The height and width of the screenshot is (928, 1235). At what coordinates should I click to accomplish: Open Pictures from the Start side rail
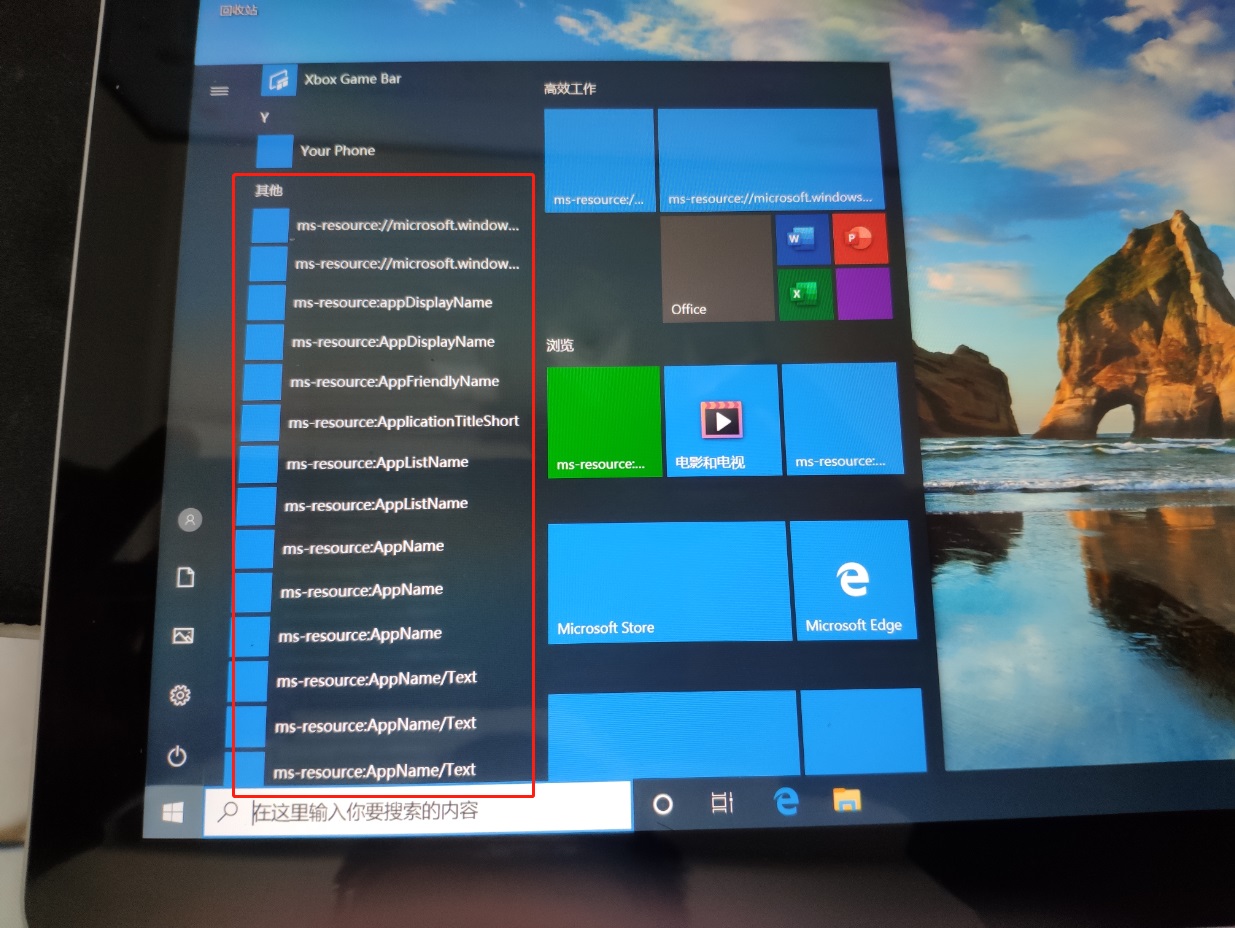point(182,635)
